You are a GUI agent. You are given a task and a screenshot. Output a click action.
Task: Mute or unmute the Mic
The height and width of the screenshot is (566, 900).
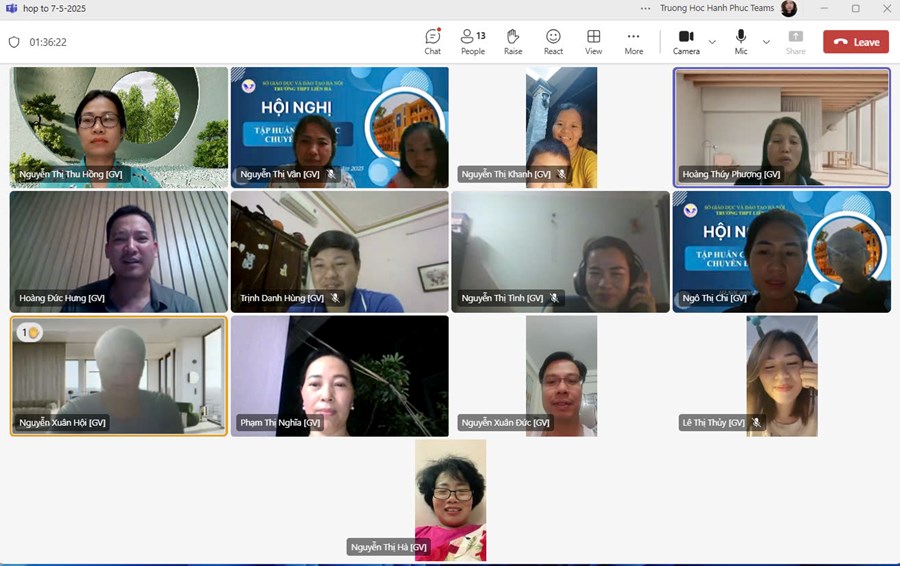[x=741, y=41]
